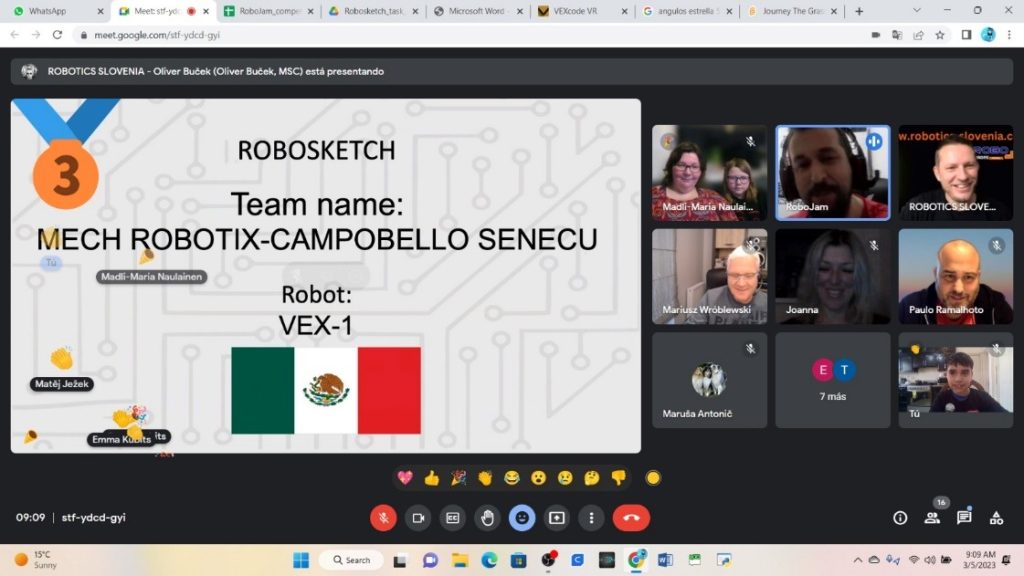Show the participants list
The image size is (1024, 576).
[932, 518]
